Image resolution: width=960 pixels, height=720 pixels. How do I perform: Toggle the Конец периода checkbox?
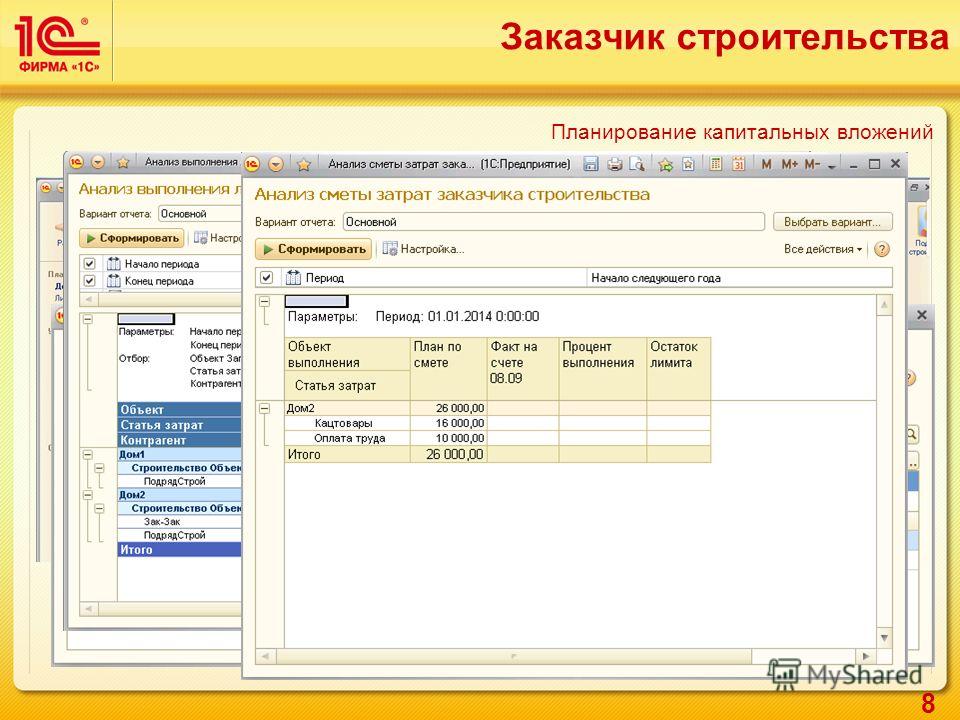pyautogui.click(x=89, y=281)
